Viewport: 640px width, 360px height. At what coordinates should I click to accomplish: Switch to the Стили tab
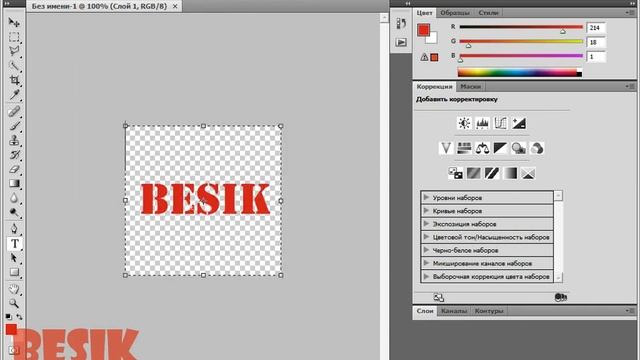pos(488,13)
